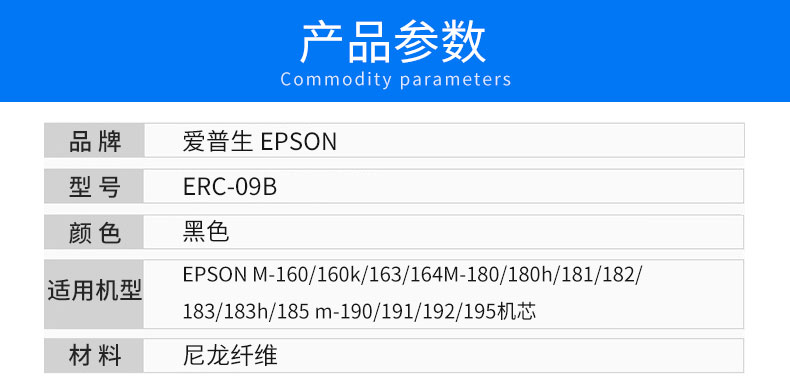This screenshot has width=790, height=390.
Task: Click empty area of 型号 value row
Action: 504,186
